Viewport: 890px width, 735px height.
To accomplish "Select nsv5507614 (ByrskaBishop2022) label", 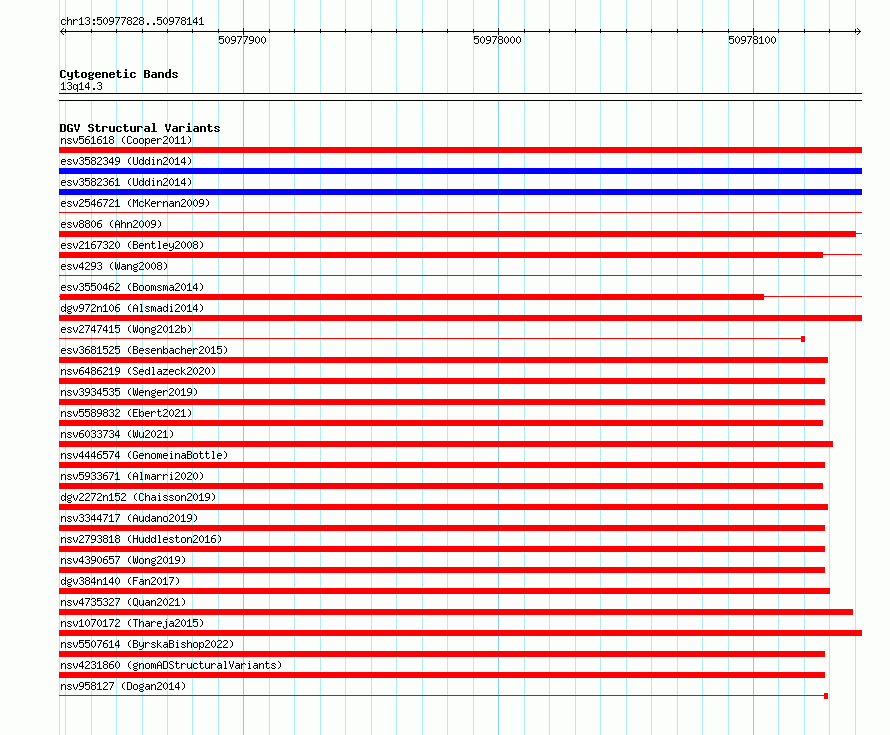I will [x=147, y=644].
